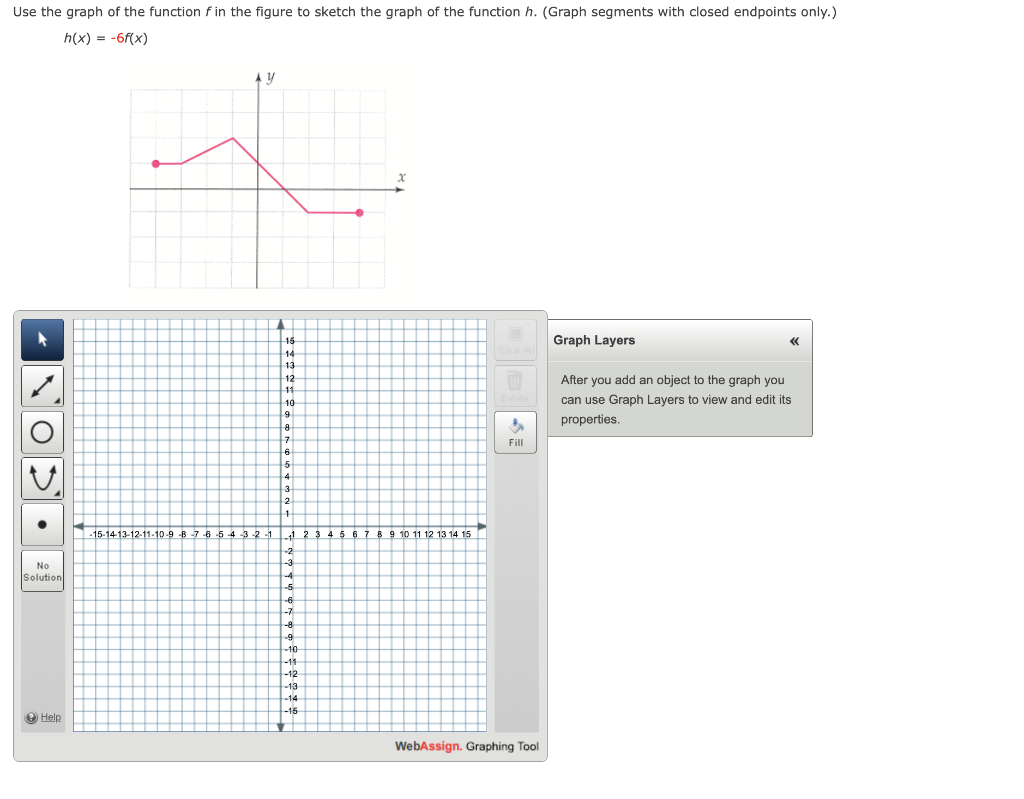Image resolution: width=1024 pixels, height=799 pixels.
Task: Select the parabola drawing tool
Action: pos(42,477)
